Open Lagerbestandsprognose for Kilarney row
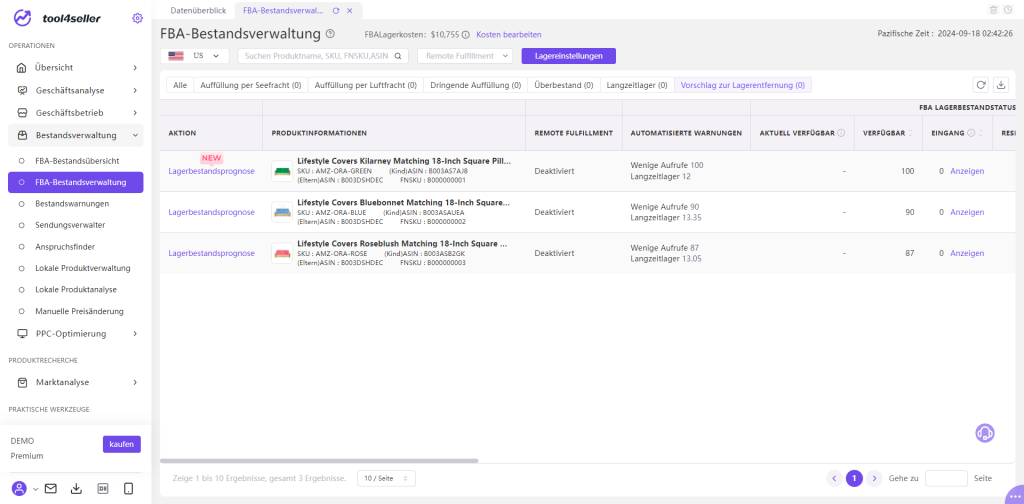The image size is (1024, 504). pyautogui.click(x=212, y=171)
